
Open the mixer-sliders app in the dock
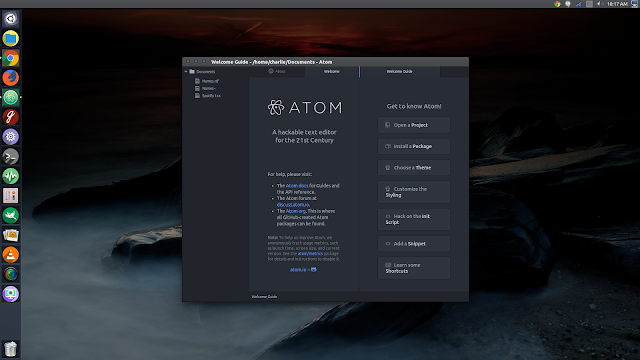click(11, 196)
